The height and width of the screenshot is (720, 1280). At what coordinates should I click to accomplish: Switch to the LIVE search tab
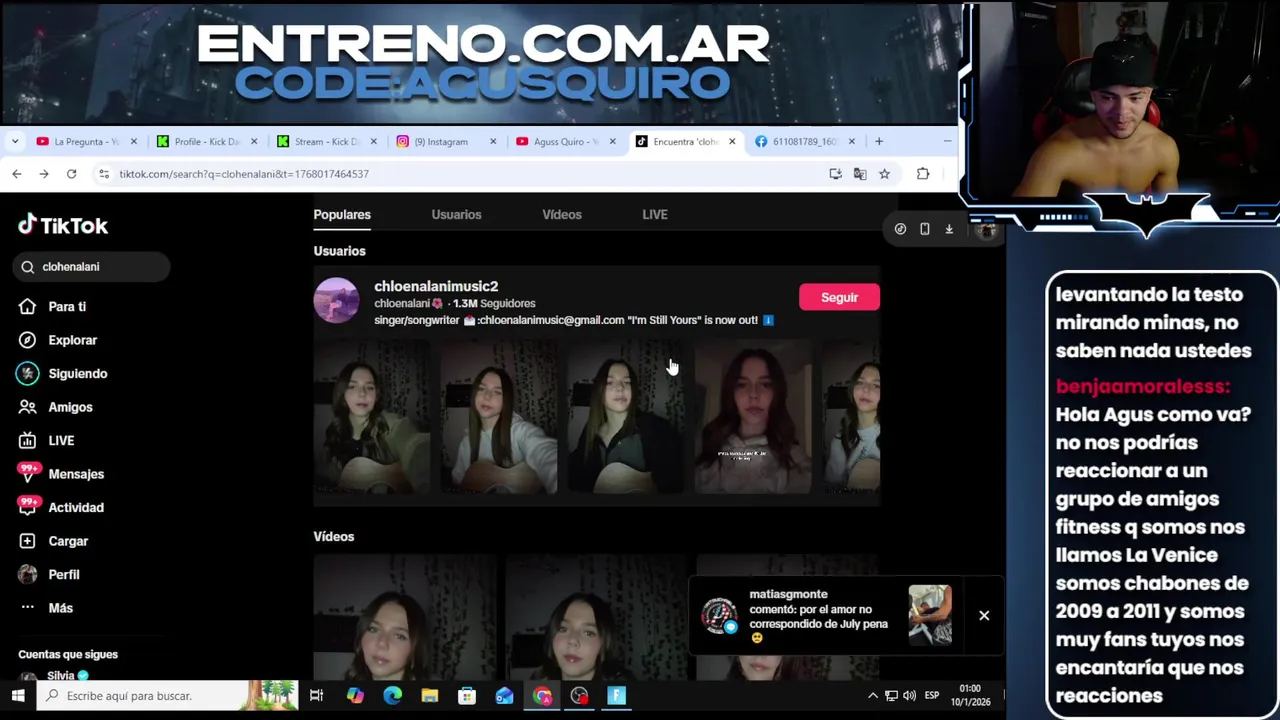[x=655, y=215]
